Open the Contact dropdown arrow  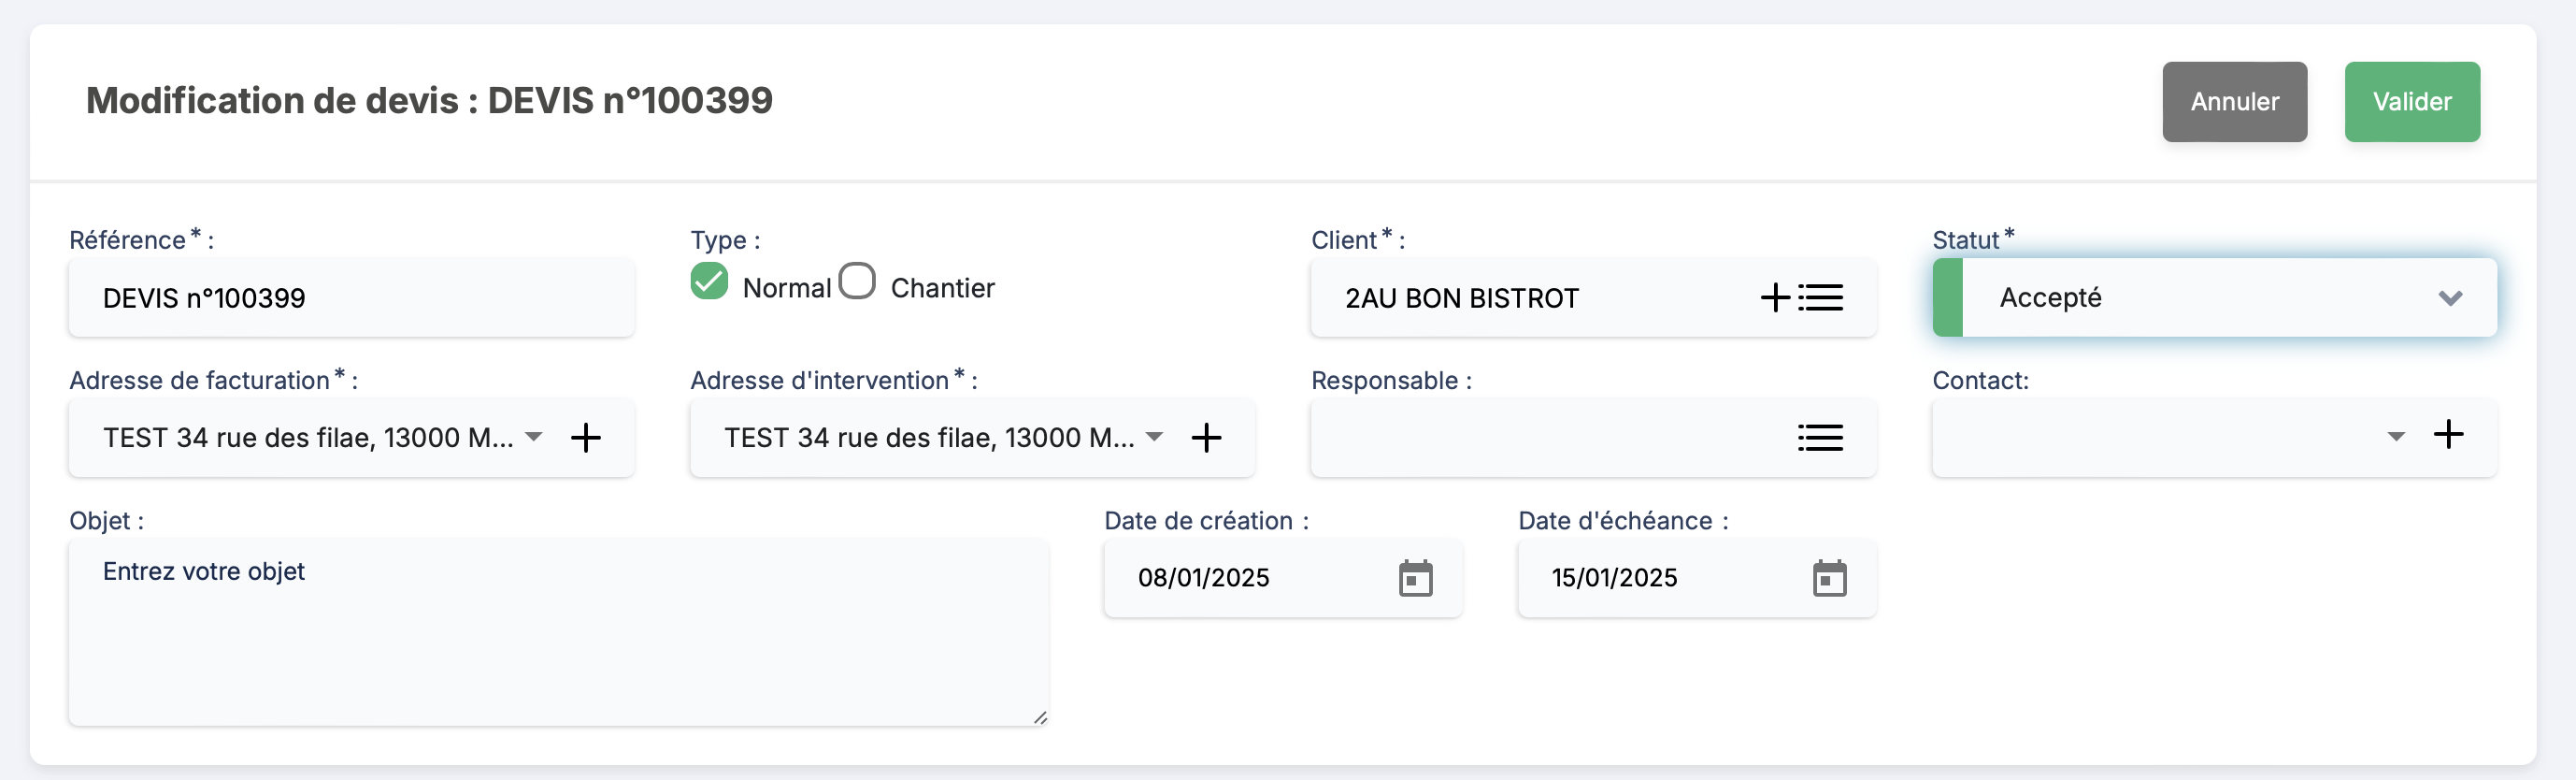(2396, 437)
